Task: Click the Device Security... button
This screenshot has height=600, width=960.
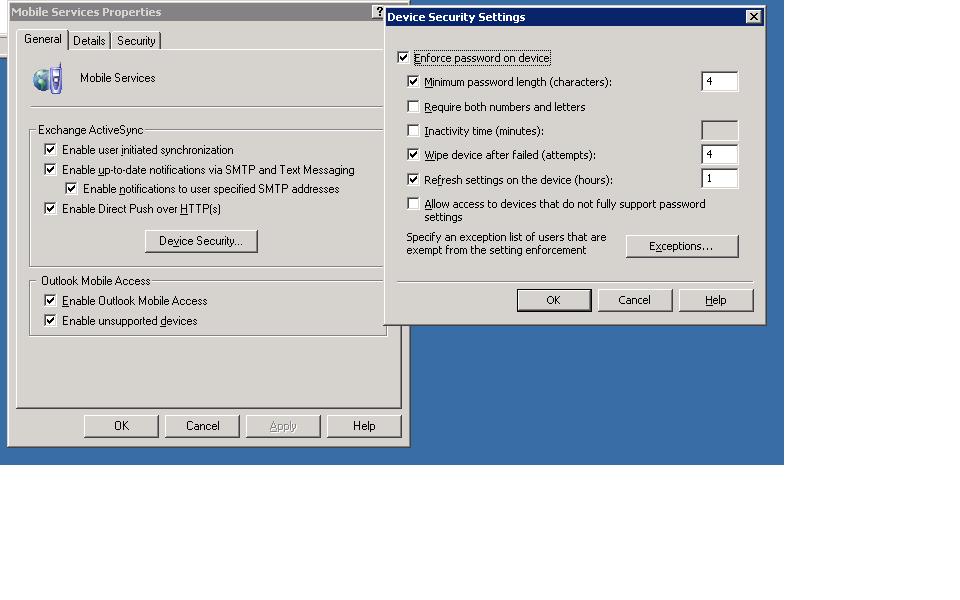Action: (201, 241)
